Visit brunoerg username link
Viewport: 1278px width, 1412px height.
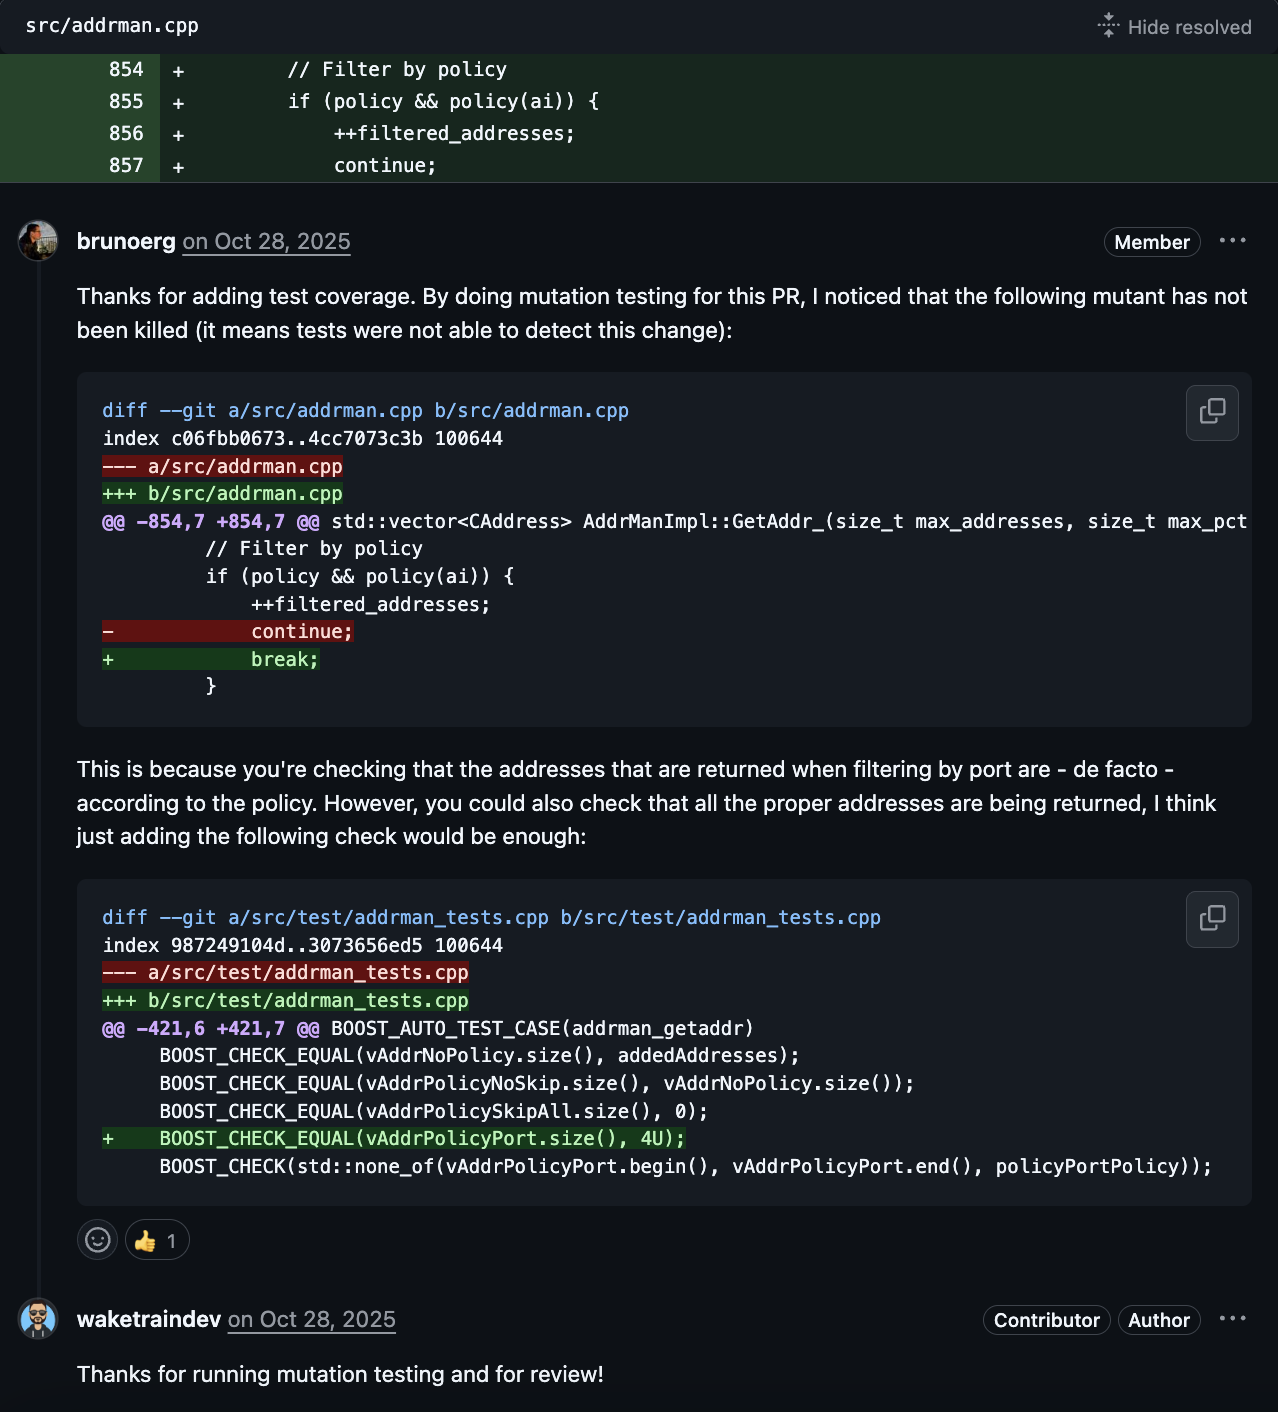126,242
